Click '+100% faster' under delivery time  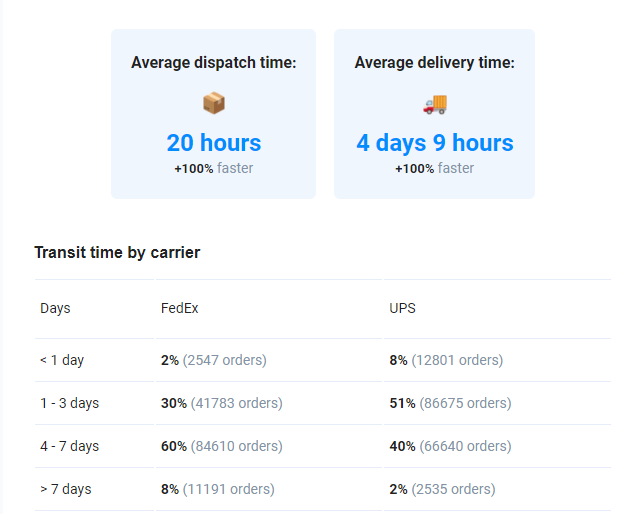tap(435, 168)
